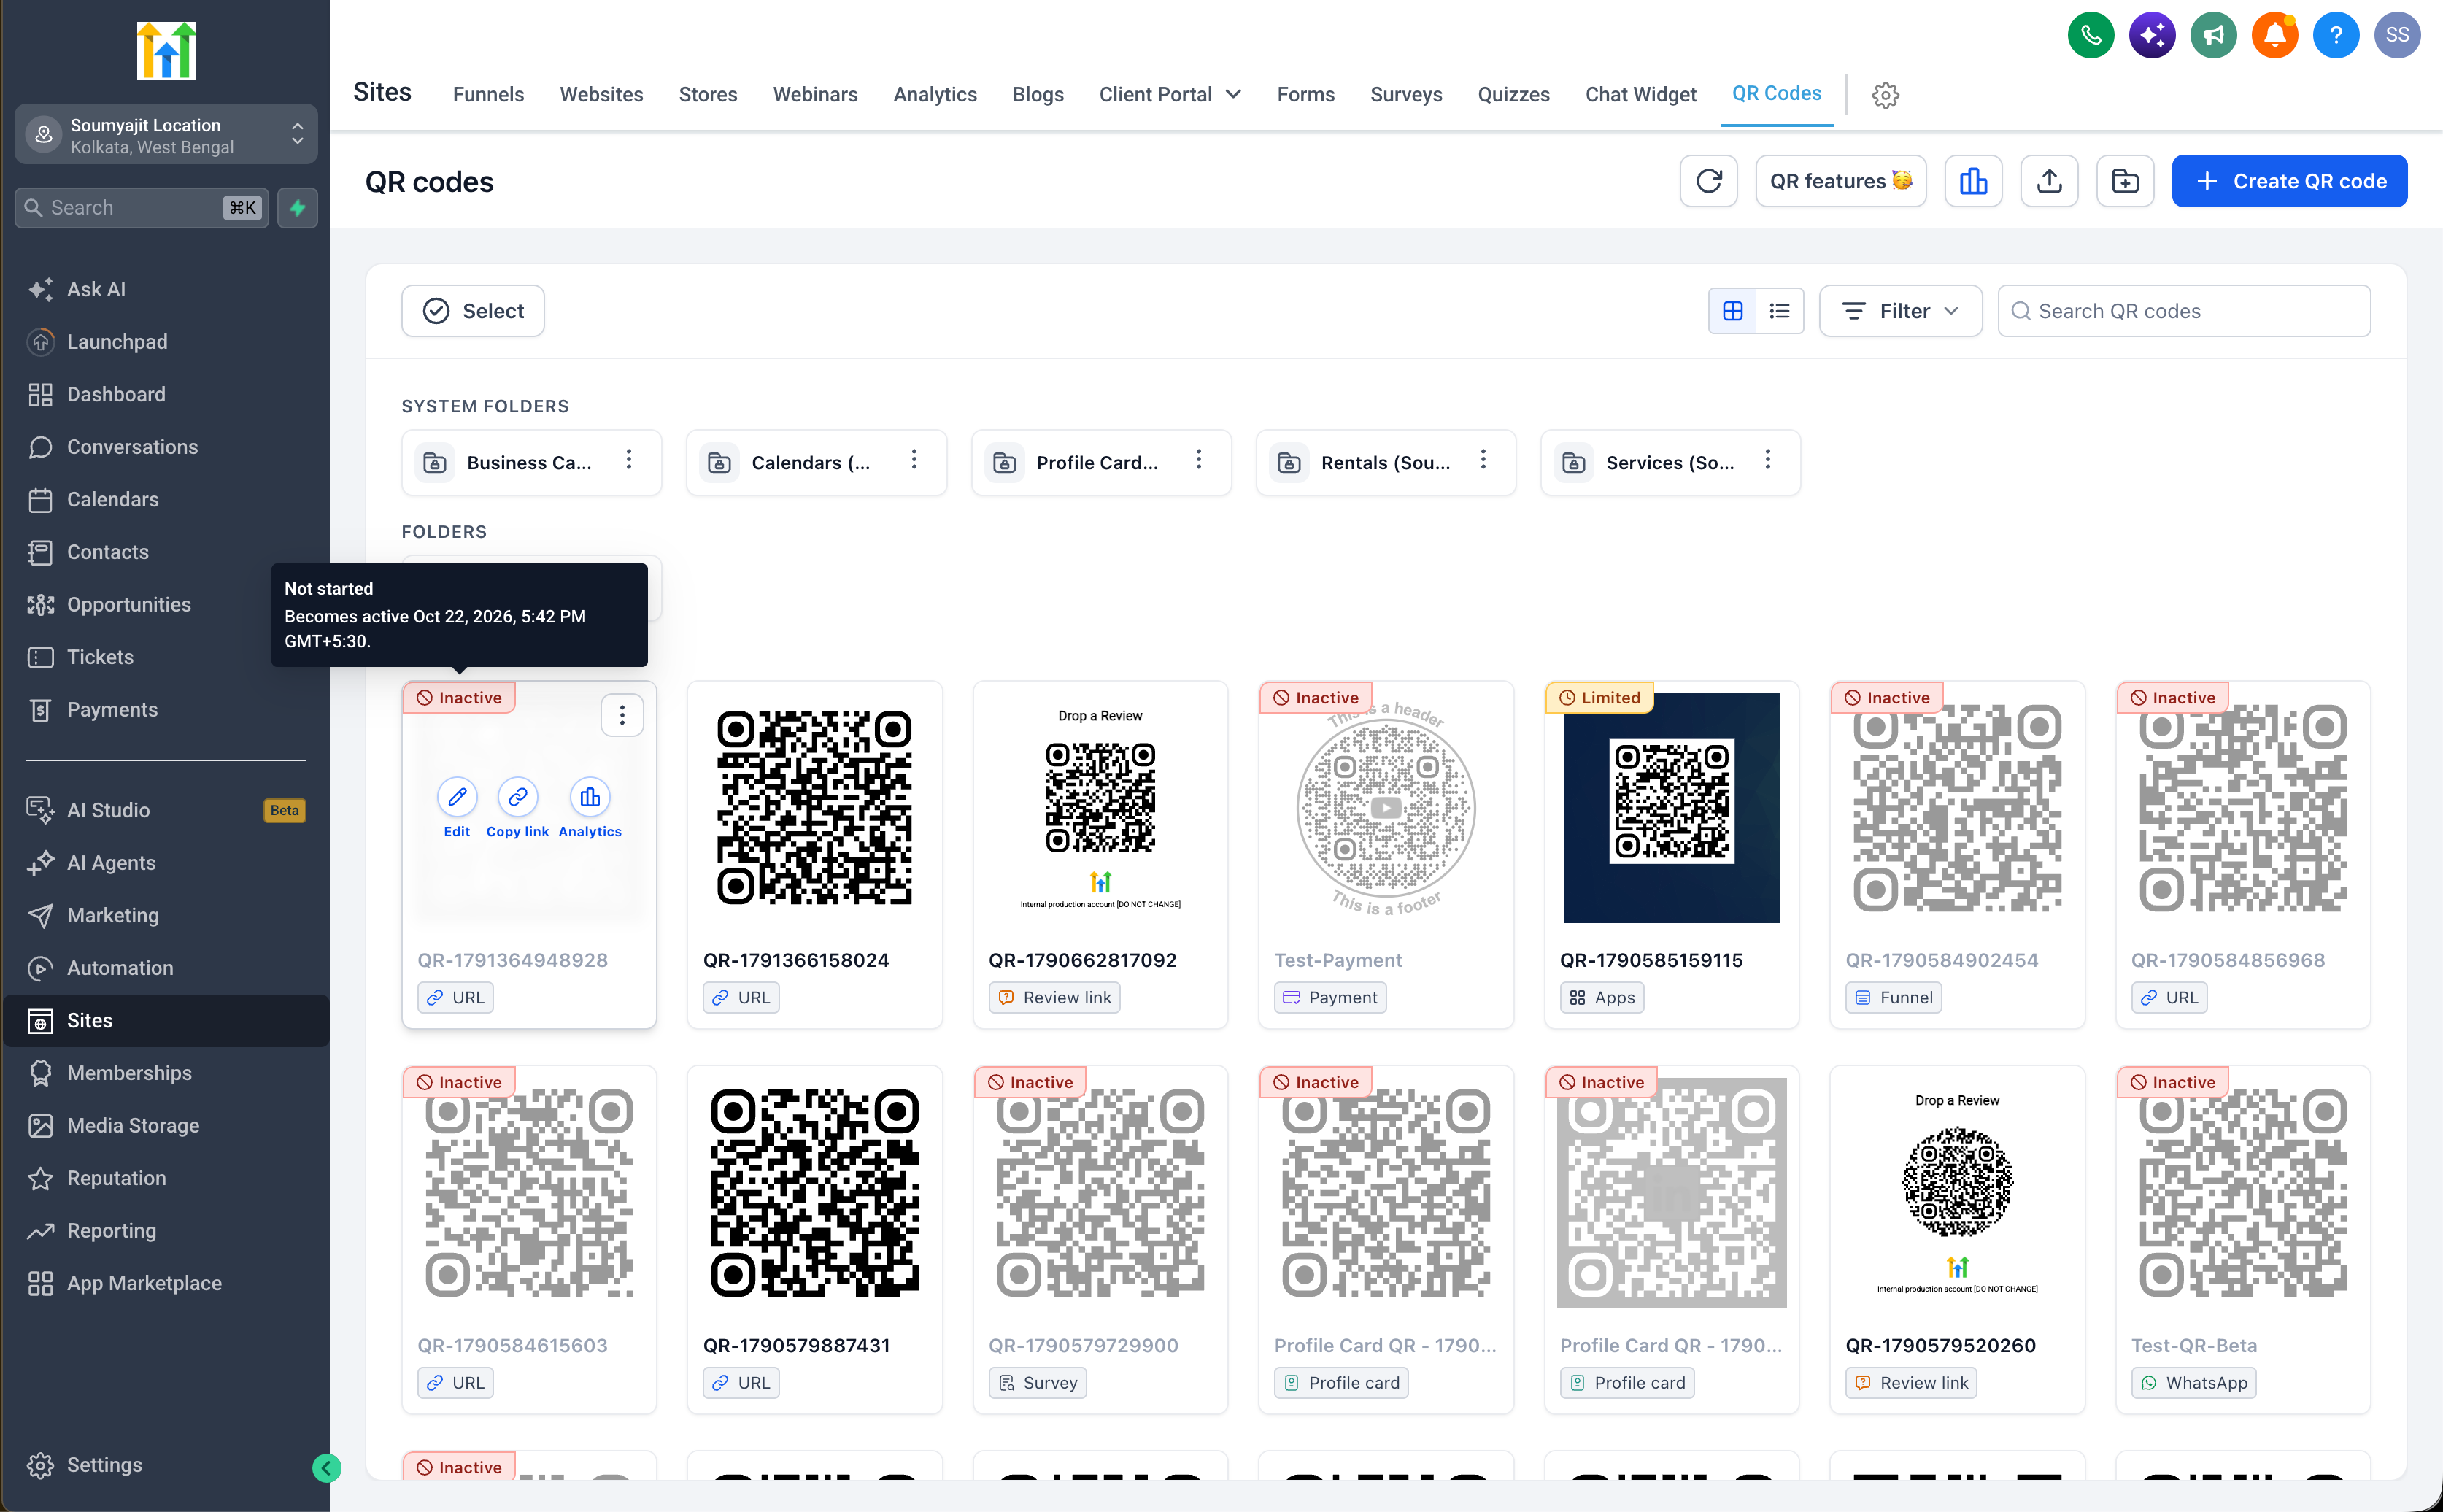Click the export upload icon in header
Image resolution: width=2443 pixels, height=1512 pixels.
tap(2049, 181)
